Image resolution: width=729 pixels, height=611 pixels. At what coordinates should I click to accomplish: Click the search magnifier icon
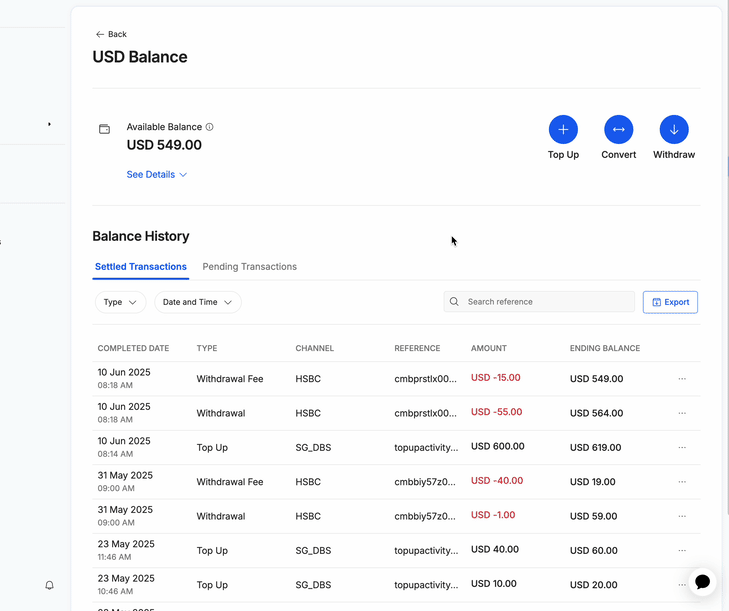pyautogui.click(x=454, y=302)
